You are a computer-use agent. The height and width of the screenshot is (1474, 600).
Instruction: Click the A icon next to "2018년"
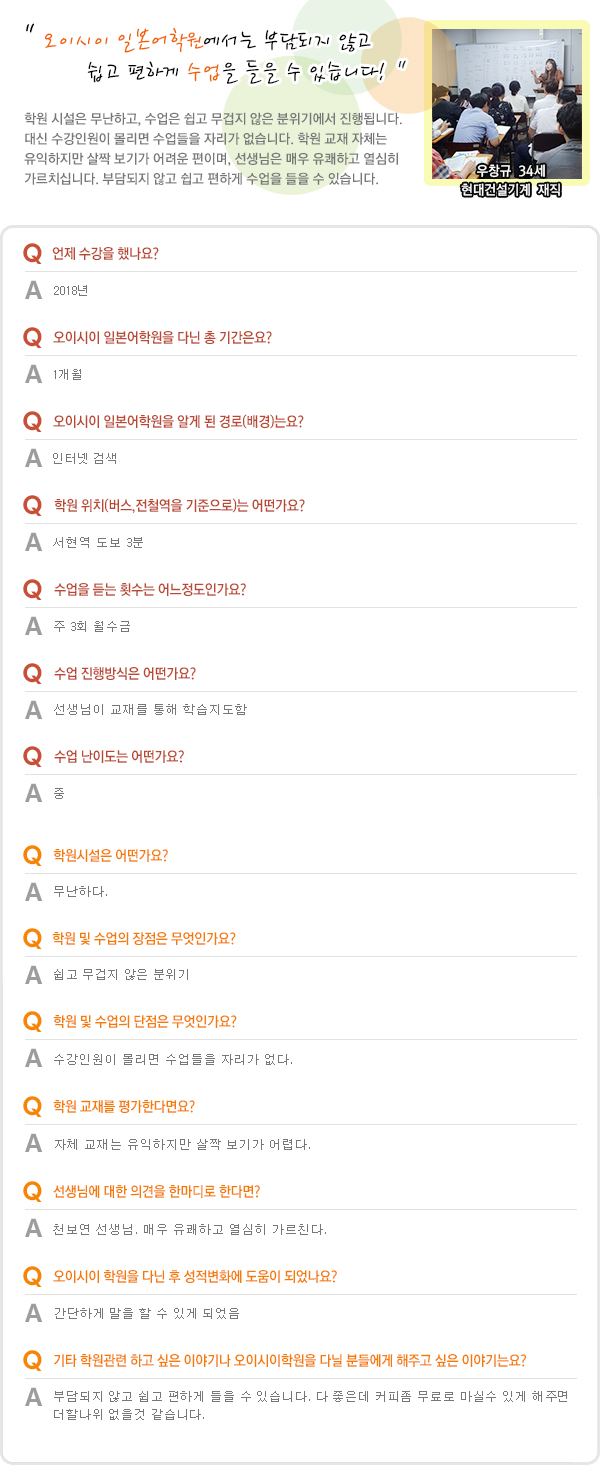point(33,290)
